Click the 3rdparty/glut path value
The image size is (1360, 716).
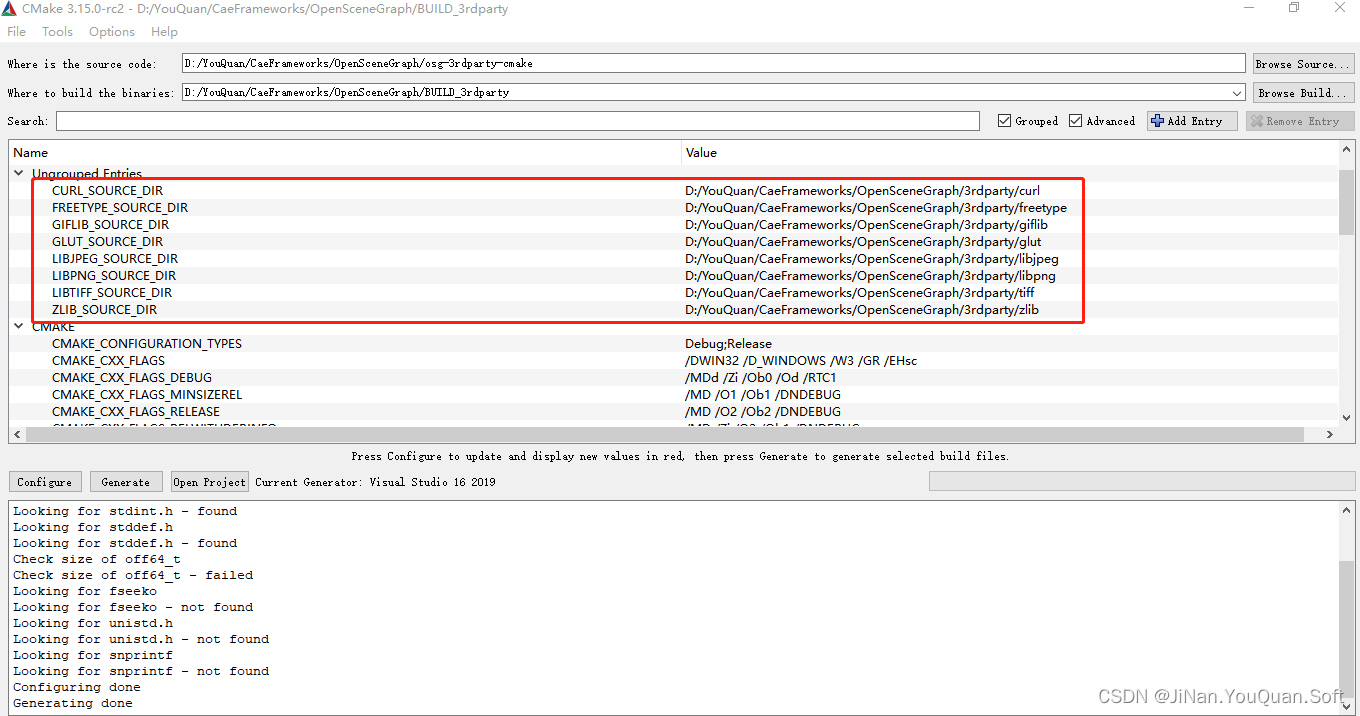click(863, 242)
